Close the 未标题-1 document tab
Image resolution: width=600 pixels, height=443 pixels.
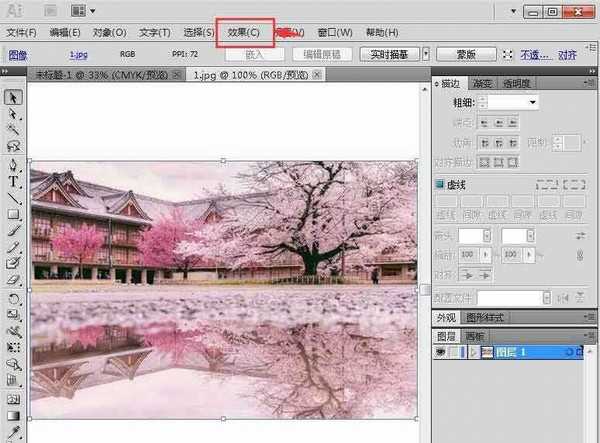click(x=177, y=75)
